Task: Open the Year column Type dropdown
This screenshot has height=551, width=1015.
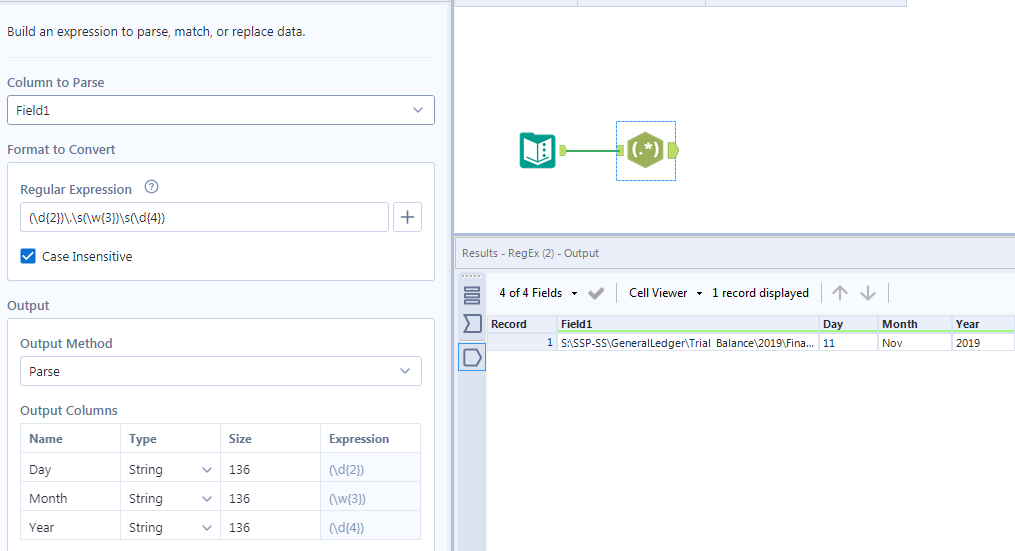Action: tap(170, 527)
